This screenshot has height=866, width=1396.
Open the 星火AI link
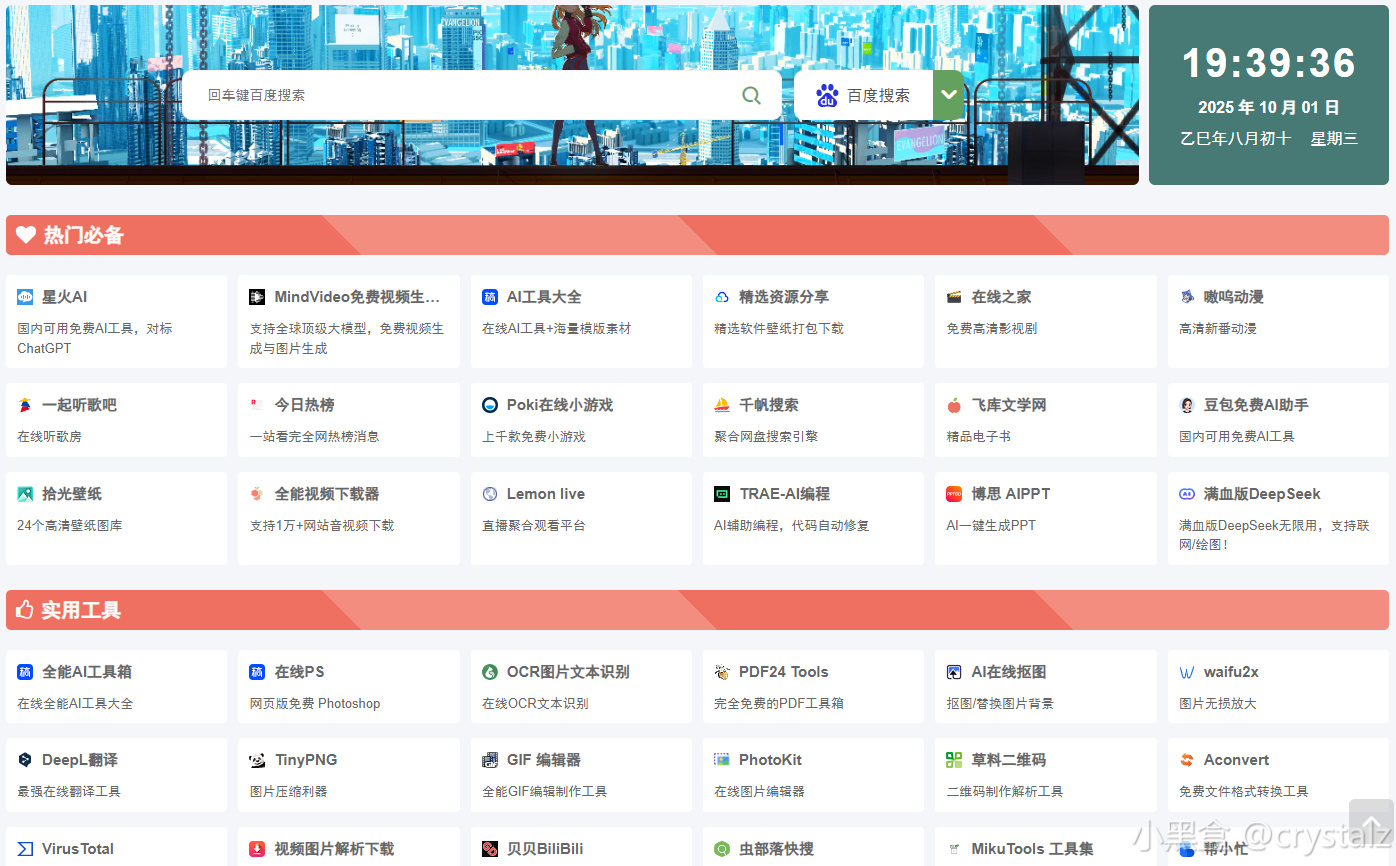65,297
